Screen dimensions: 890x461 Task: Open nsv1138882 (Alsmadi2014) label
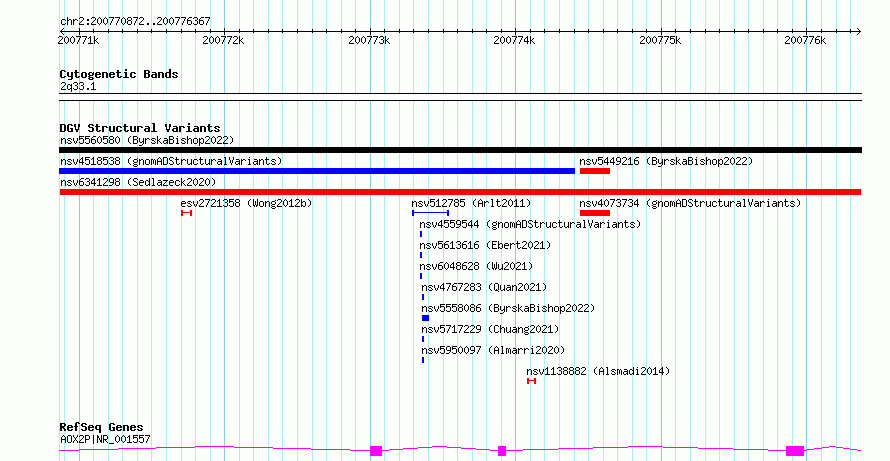[x=598, y=371]
